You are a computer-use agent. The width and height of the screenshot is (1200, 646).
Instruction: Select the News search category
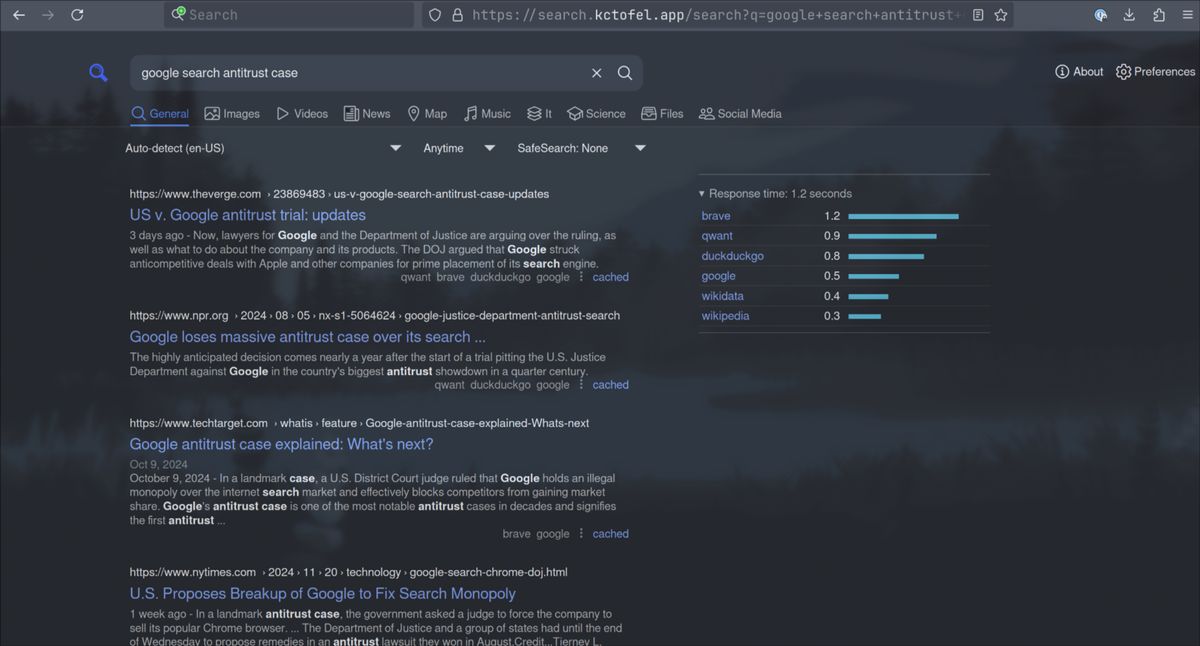click(x=367, y=114)
